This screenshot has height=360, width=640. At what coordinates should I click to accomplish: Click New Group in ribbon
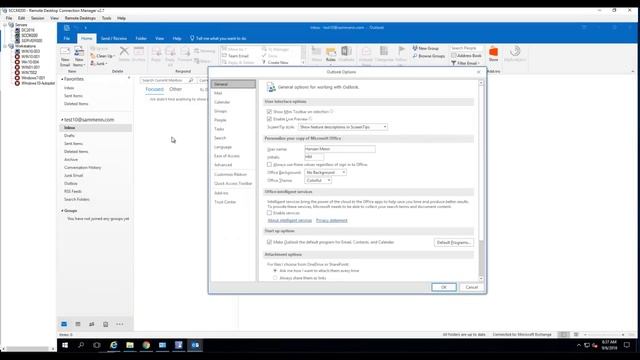pyautogui.click(x=426, y=48)
